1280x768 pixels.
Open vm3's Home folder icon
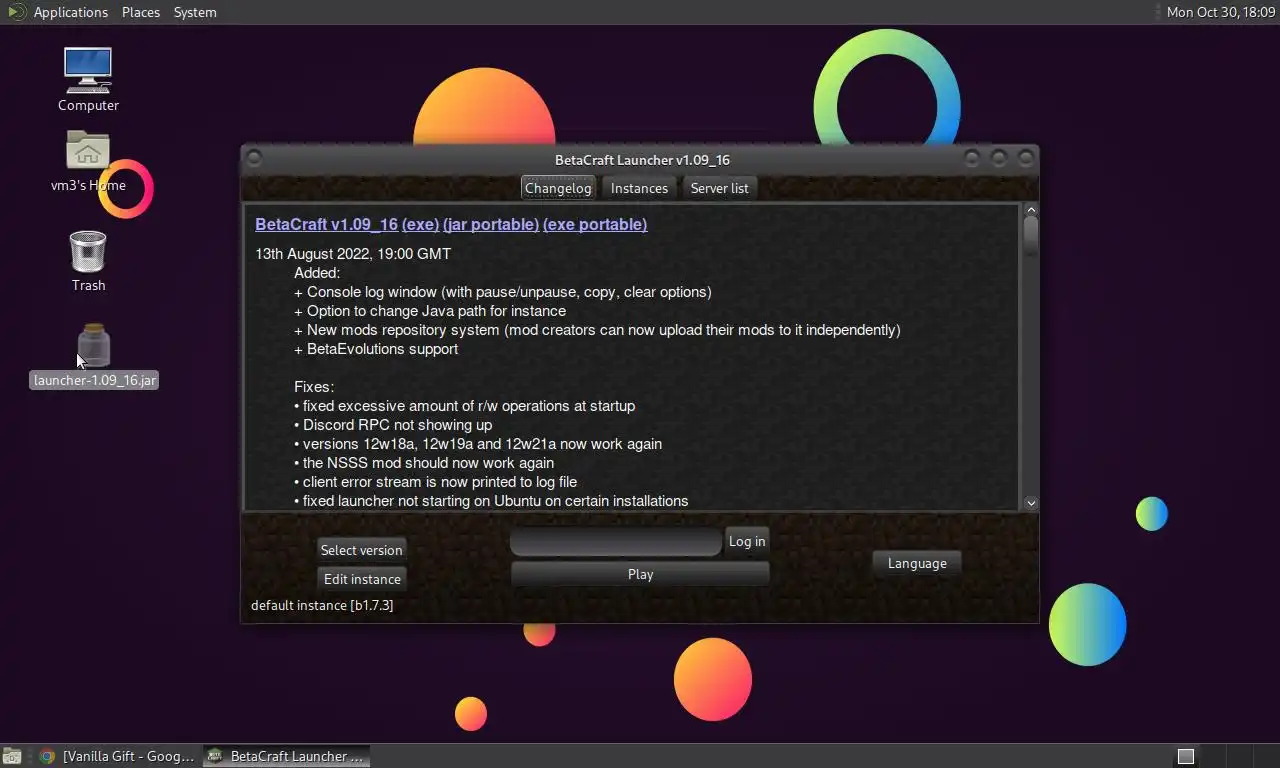tap(88, 152)
